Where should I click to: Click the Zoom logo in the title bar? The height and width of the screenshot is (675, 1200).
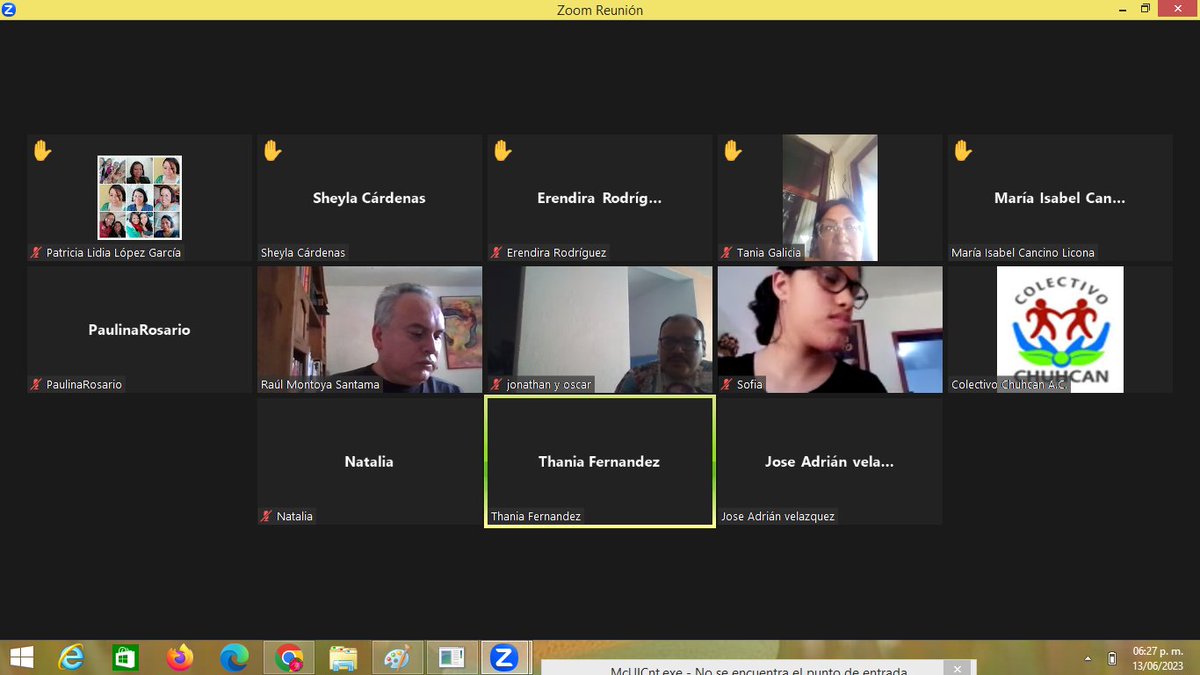click(9, 9)
